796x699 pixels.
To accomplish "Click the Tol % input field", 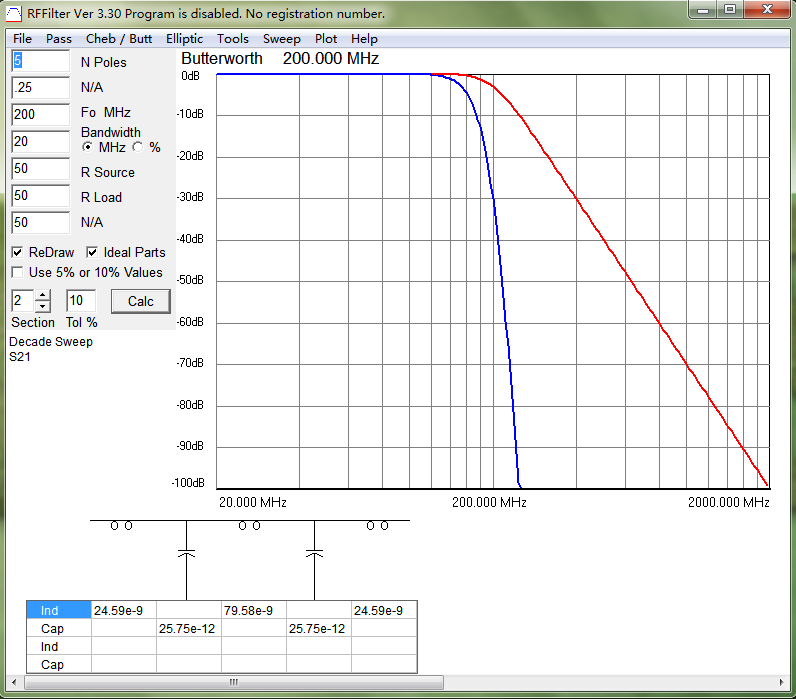I will 81,301.
